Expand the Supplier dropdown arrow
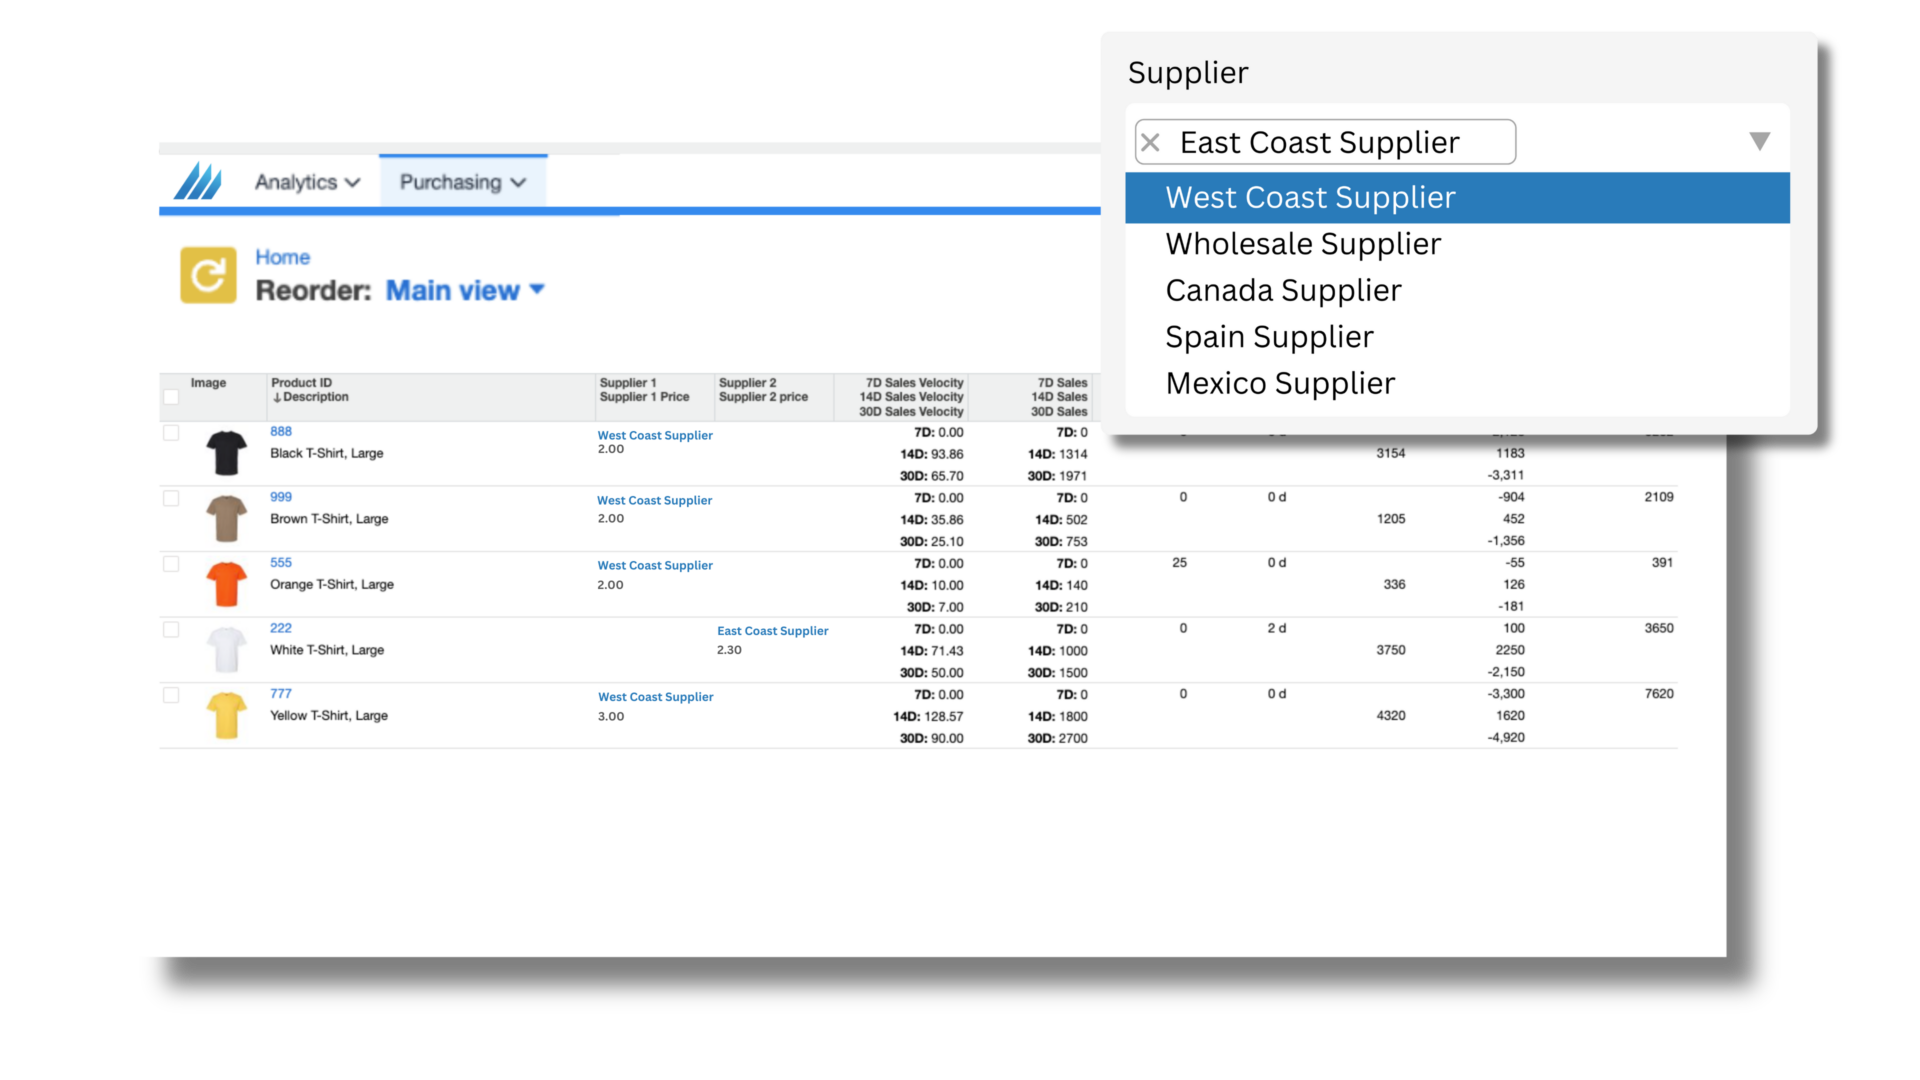1920x1080 pixels. pos(1759,141)
